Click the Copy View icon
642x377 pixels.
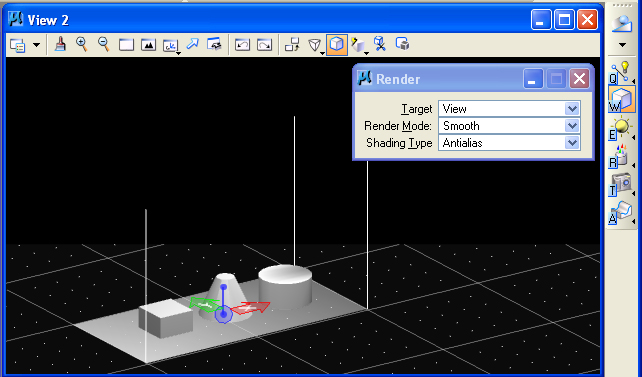point(292,45)
